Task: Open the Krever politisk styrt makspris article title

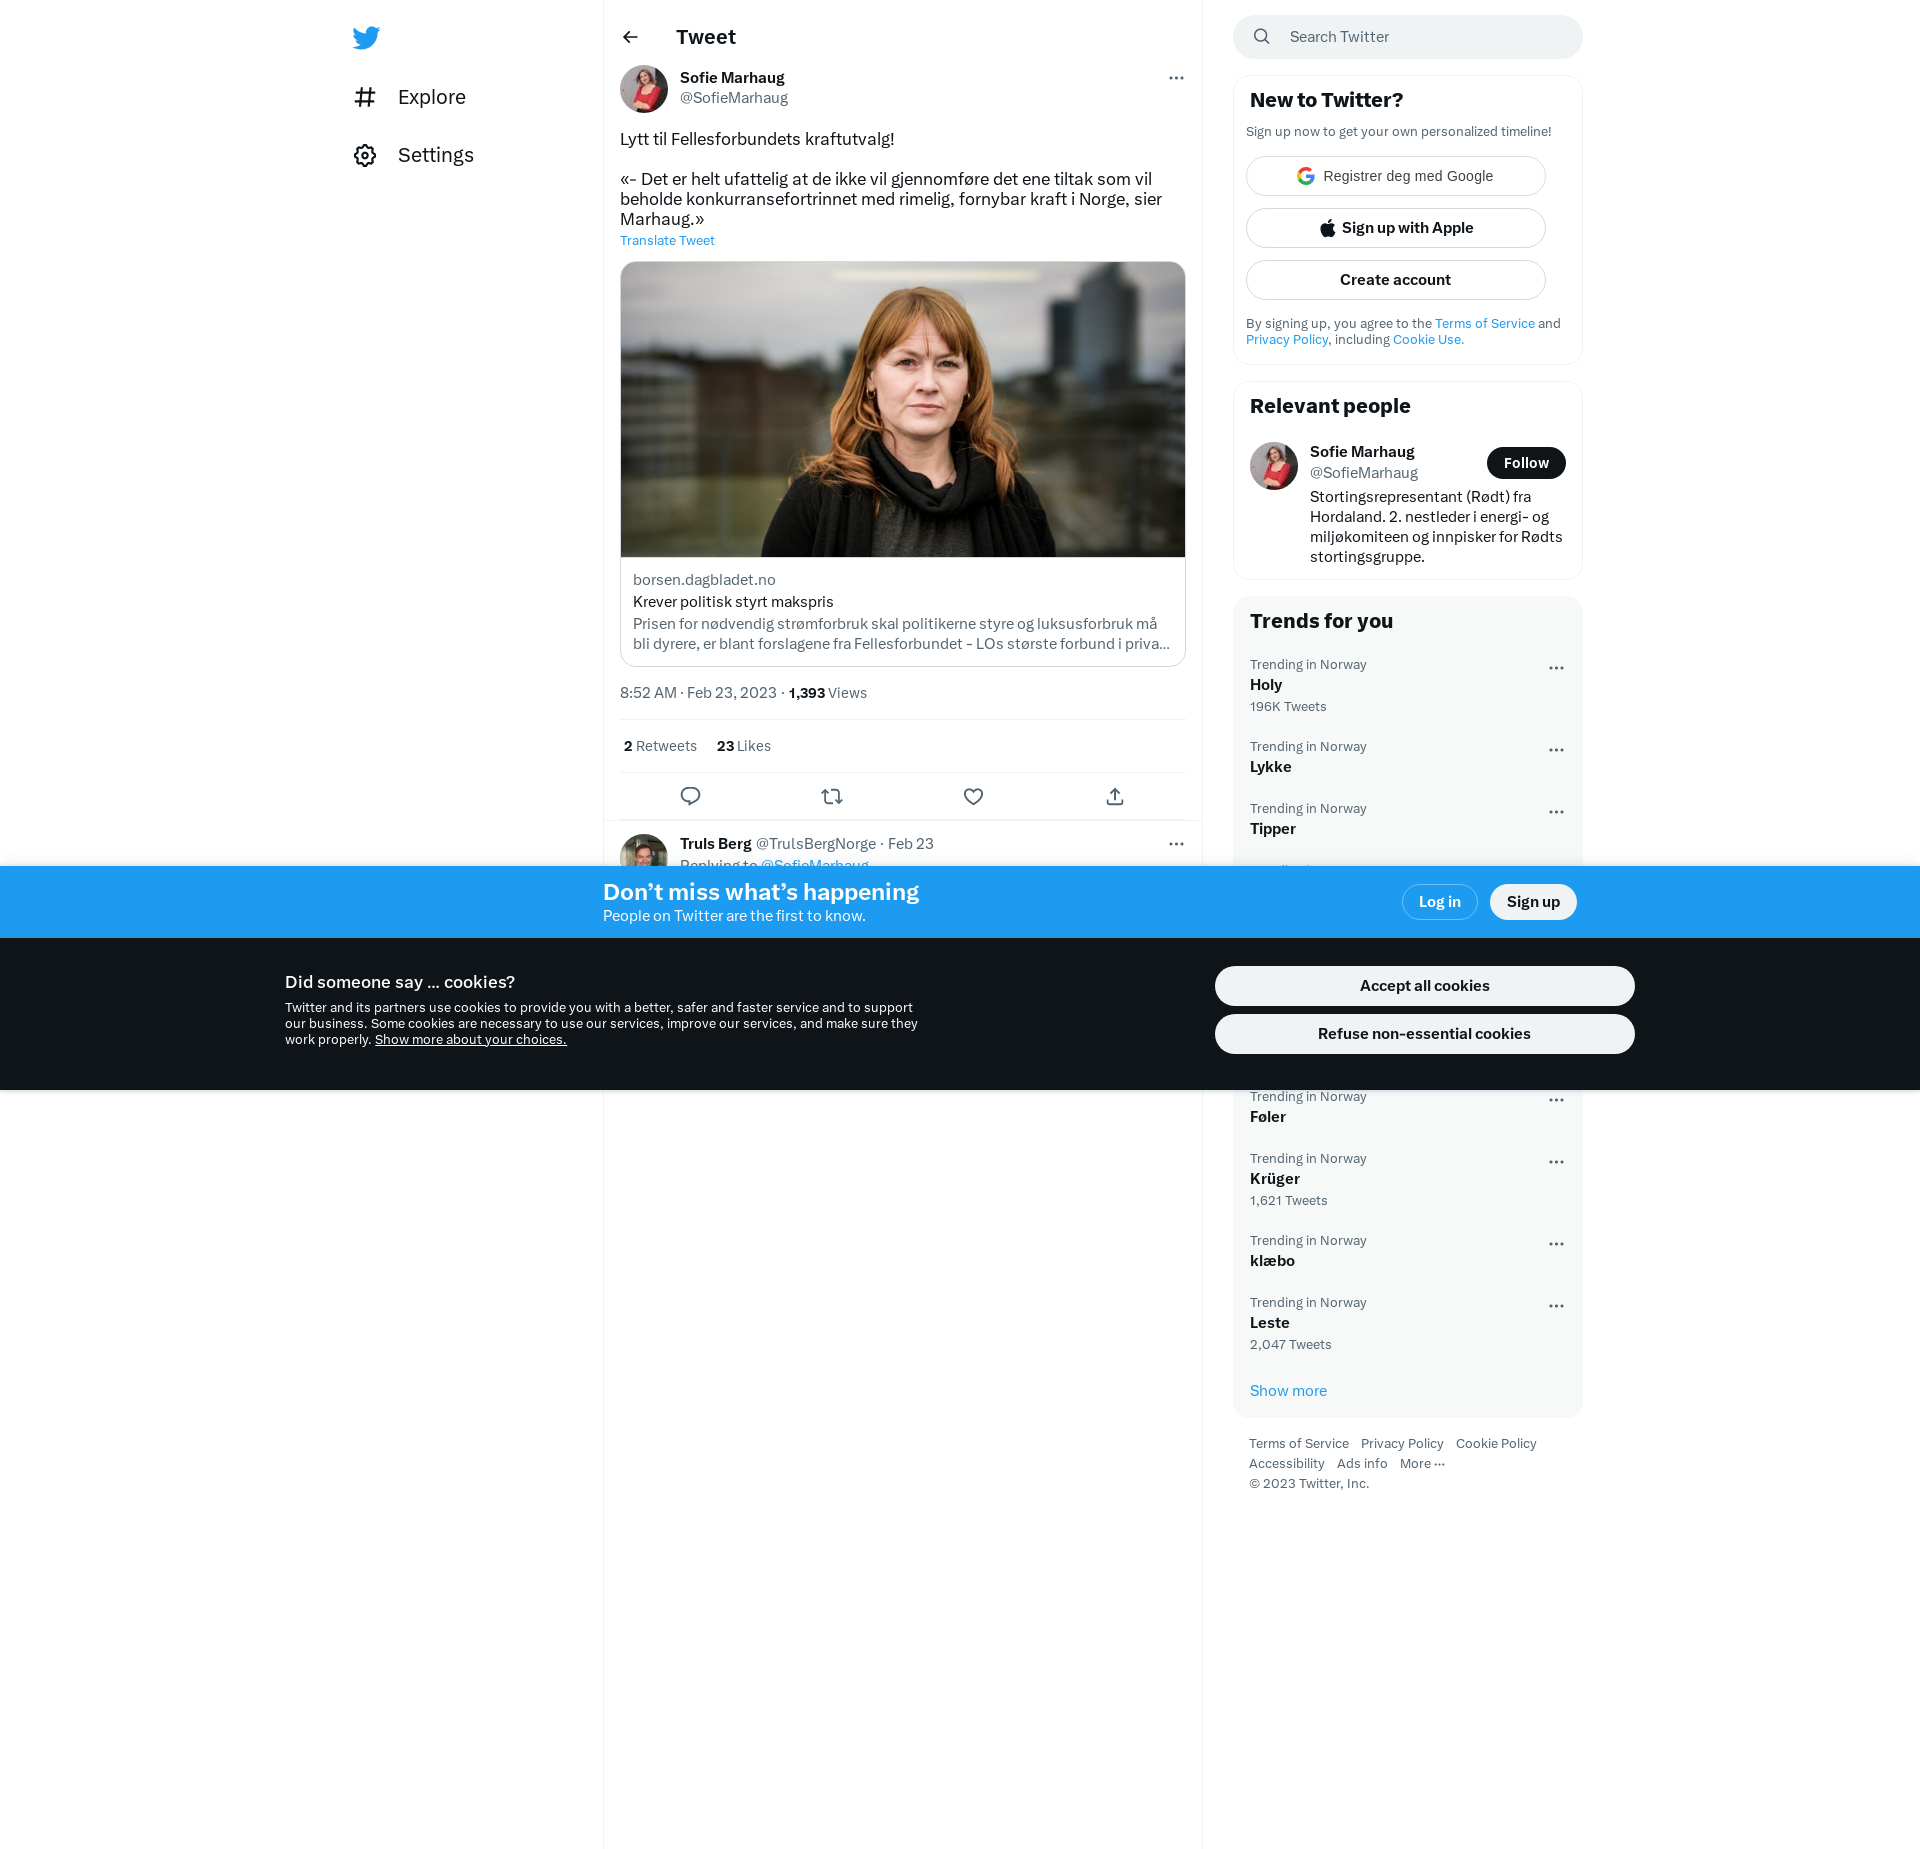Action: 733,602
